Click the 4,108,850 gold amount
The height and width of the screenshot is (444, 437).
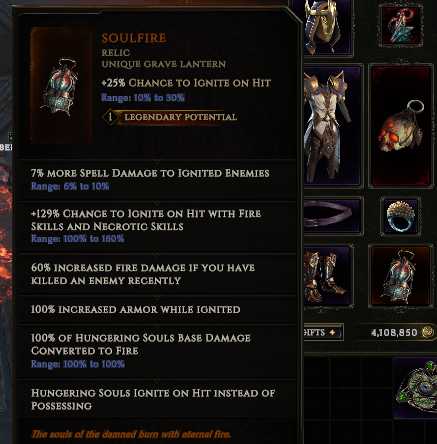[x=394, y=332]
